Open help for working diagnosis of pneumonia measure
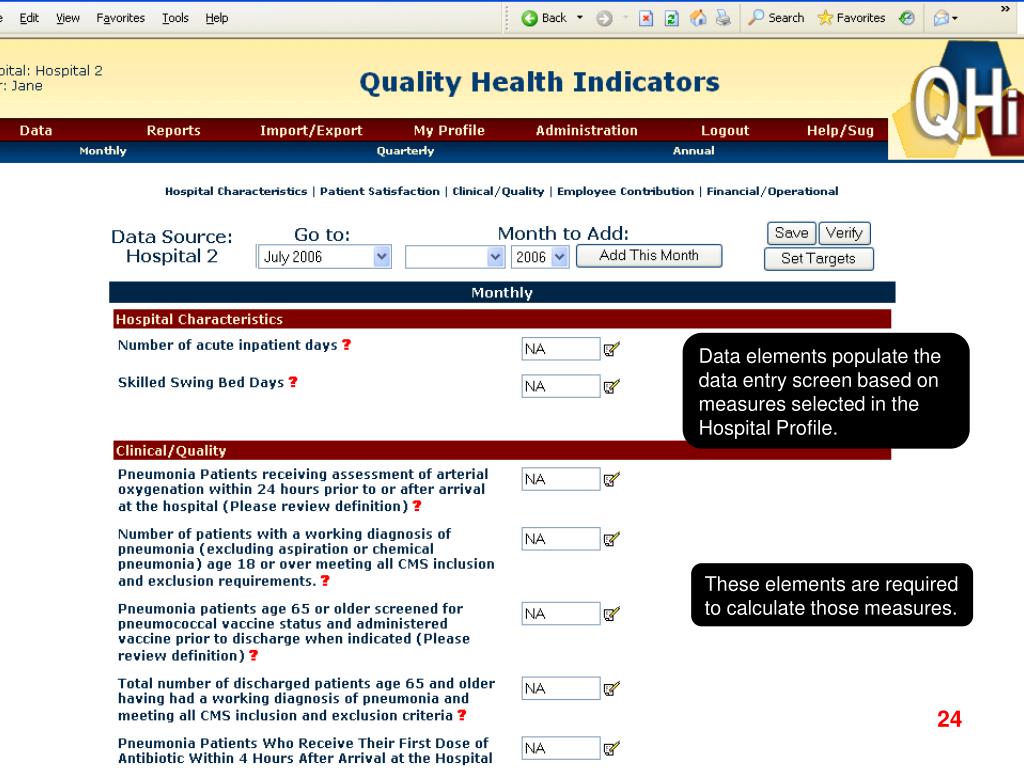The image size is (1024, 768). (325, 581)
